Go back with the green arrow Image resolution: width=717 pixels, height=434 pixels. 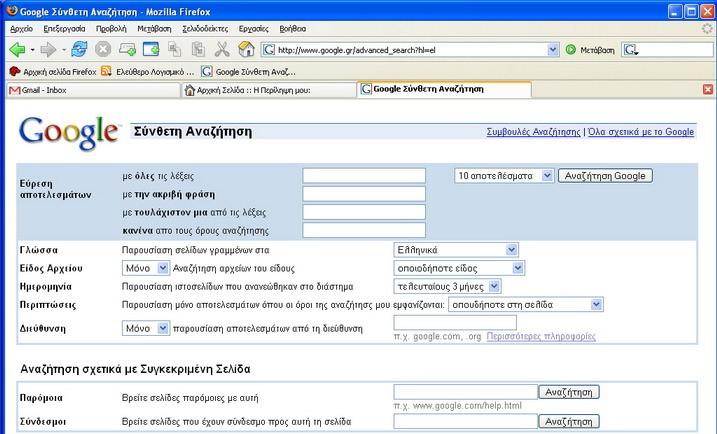point(17,49)
